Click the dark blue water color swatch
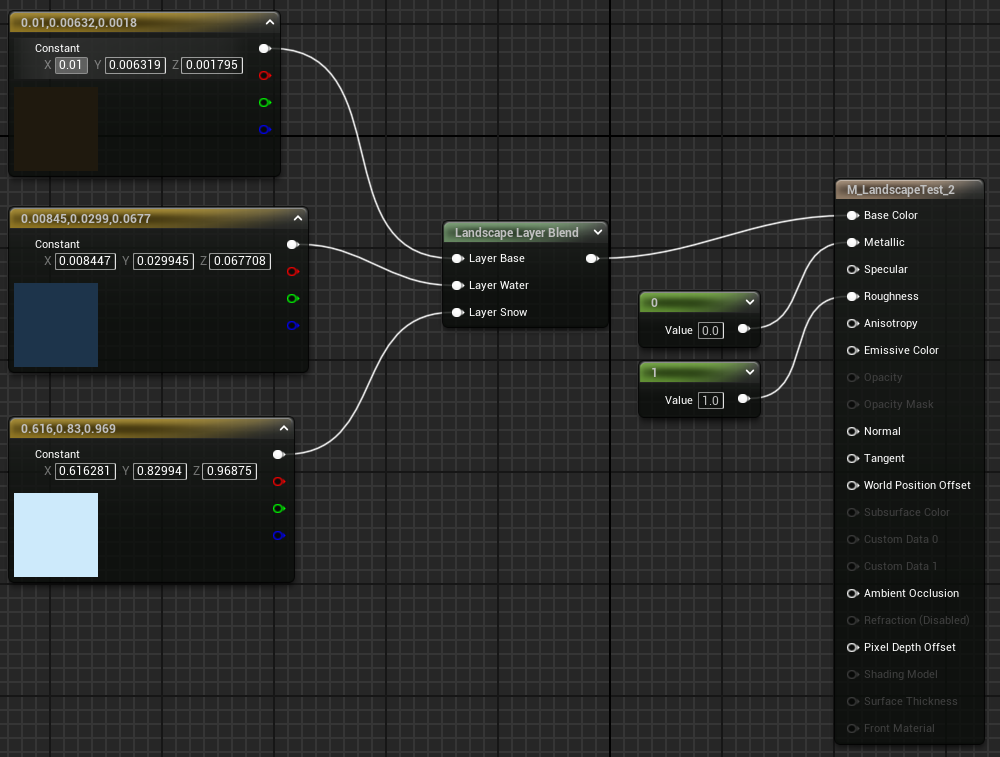 click(x=56, y=325)
